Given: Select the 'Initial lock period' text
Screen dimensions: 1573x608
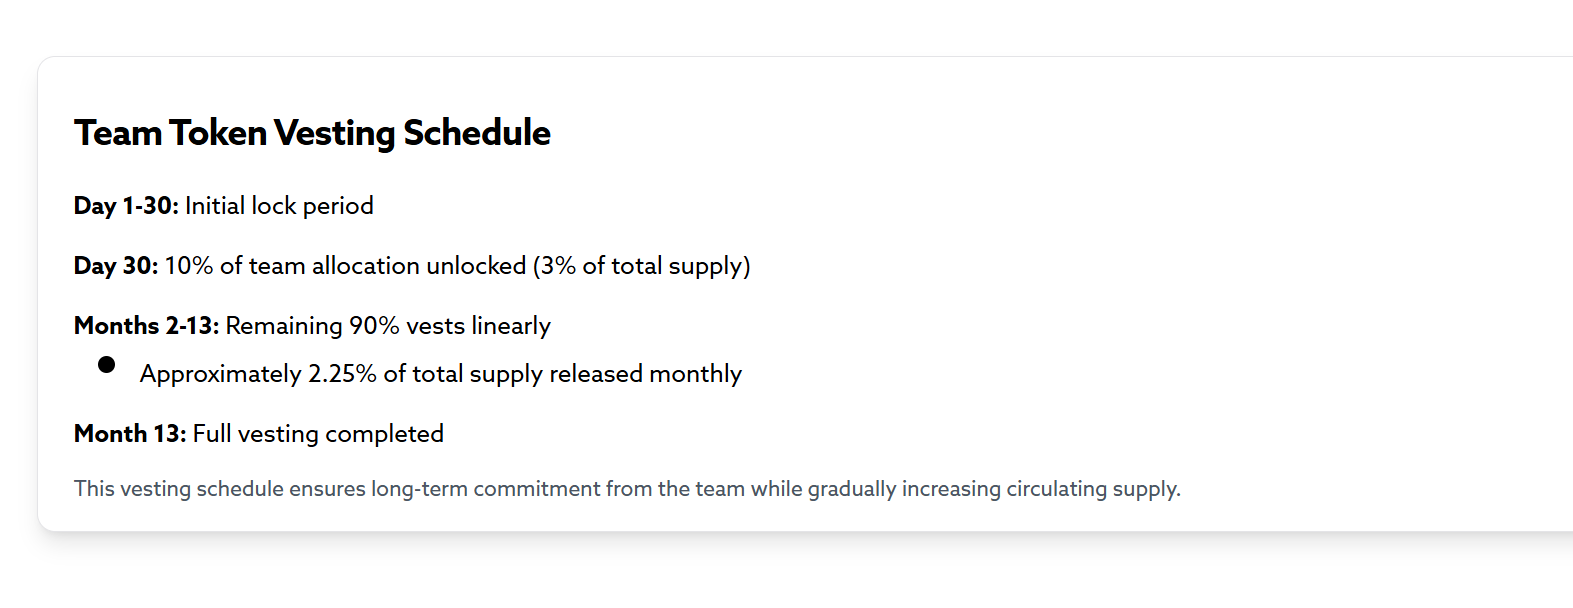Looking at the screenshot, I should click(279, 206).
